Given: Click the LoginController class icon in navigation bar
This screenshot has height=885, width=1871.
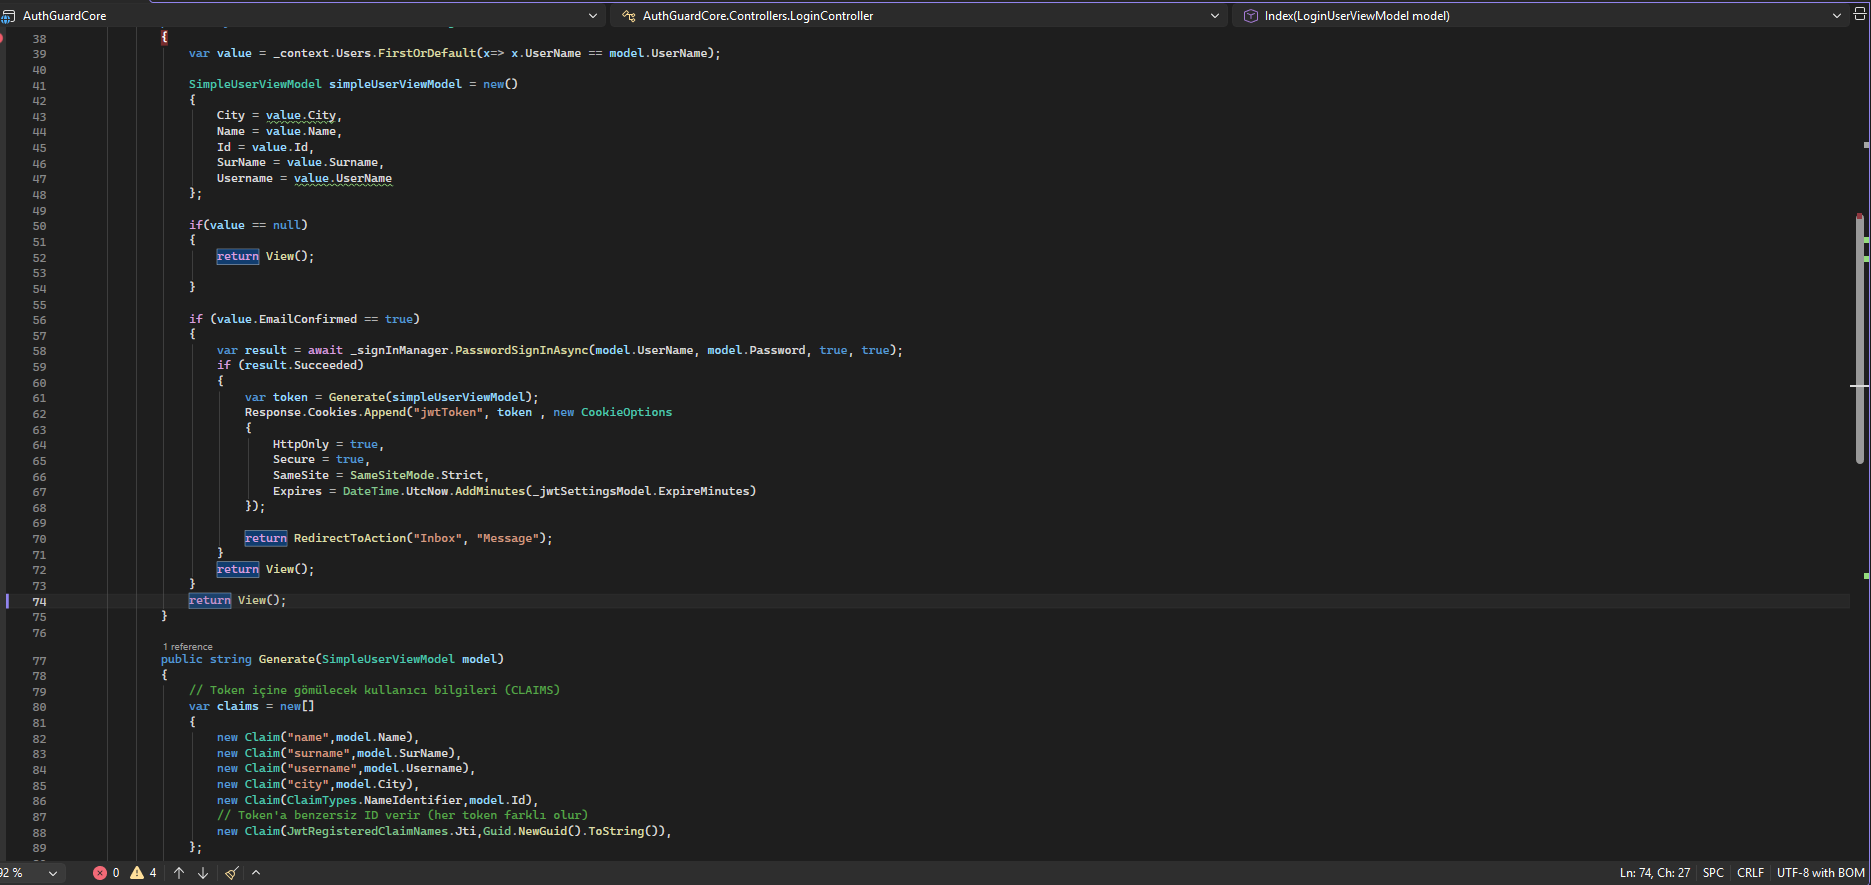Looking at the screenshot, I should [x=628, y=16].
